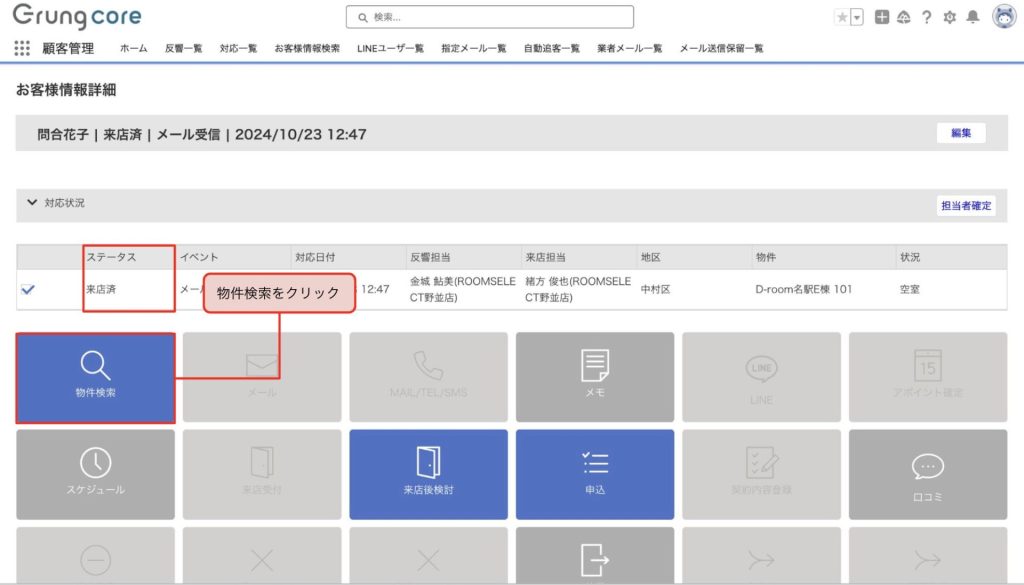The image size is (1024, 585).
Task: Open the app launcher grid
Action: click(22, 48)
